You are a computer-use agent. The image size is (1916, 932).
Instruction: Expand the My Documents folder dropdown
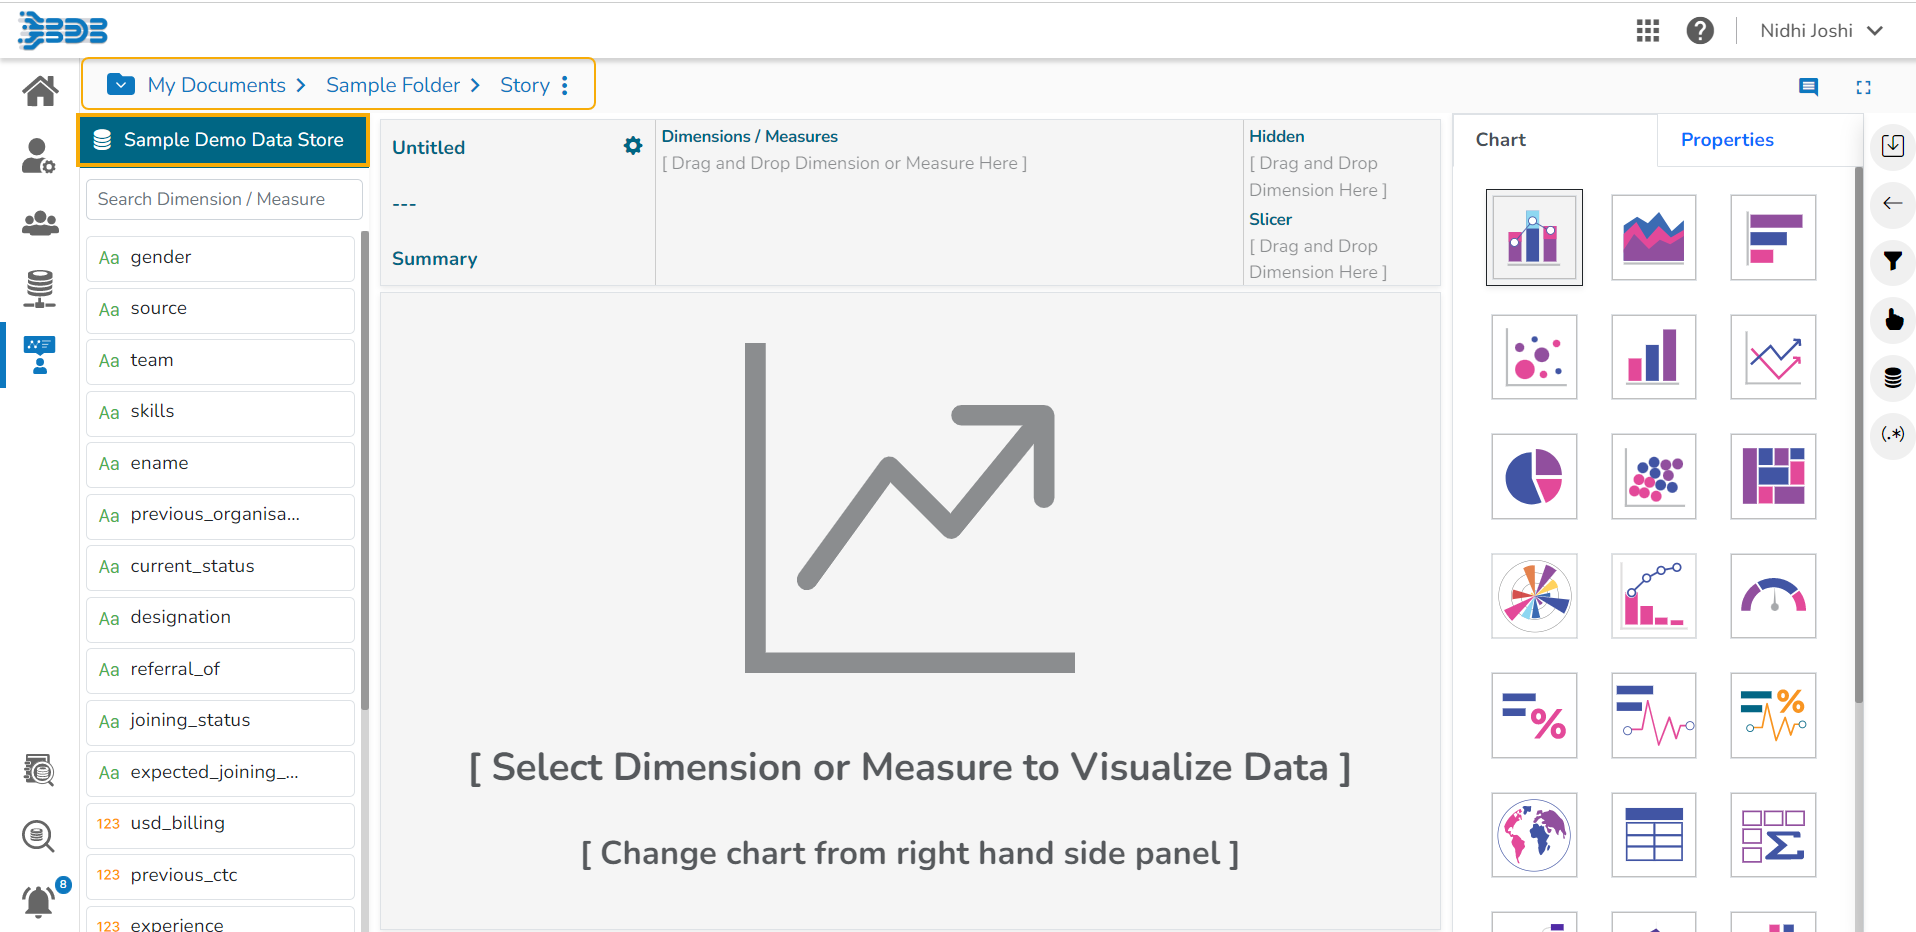pos(121,85)
